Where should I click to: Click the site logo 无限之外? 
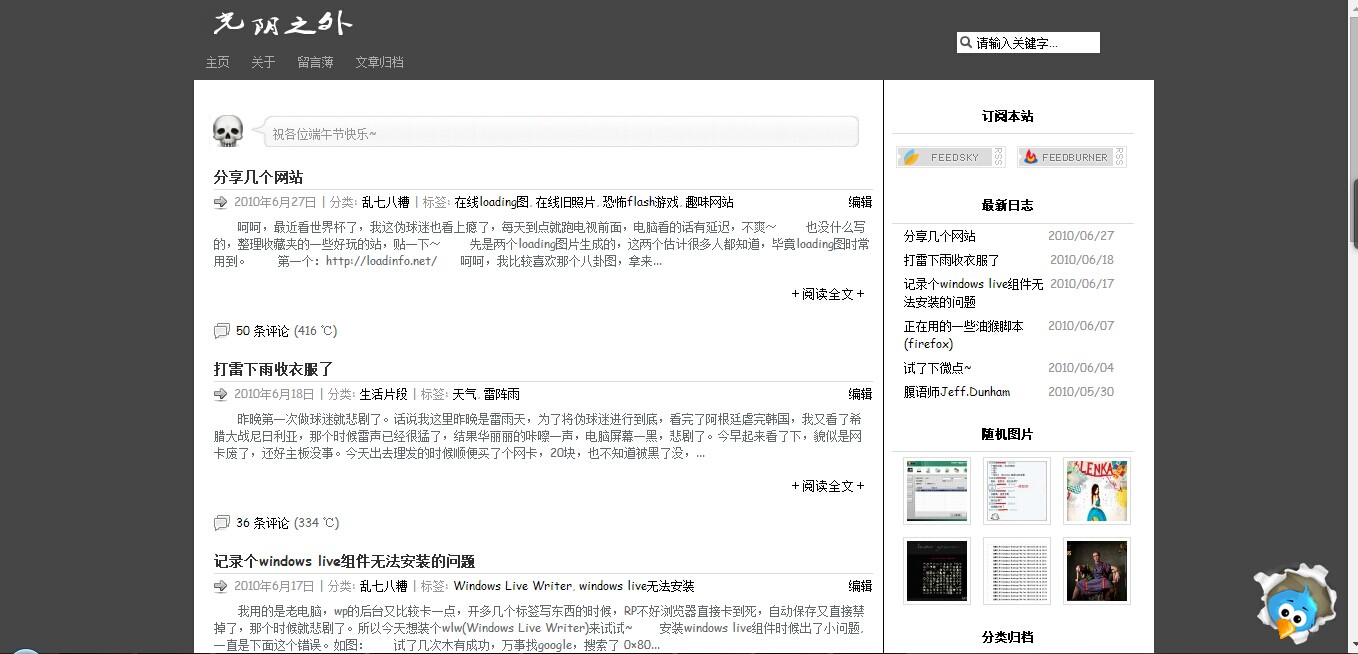click(x=283, y=24)
